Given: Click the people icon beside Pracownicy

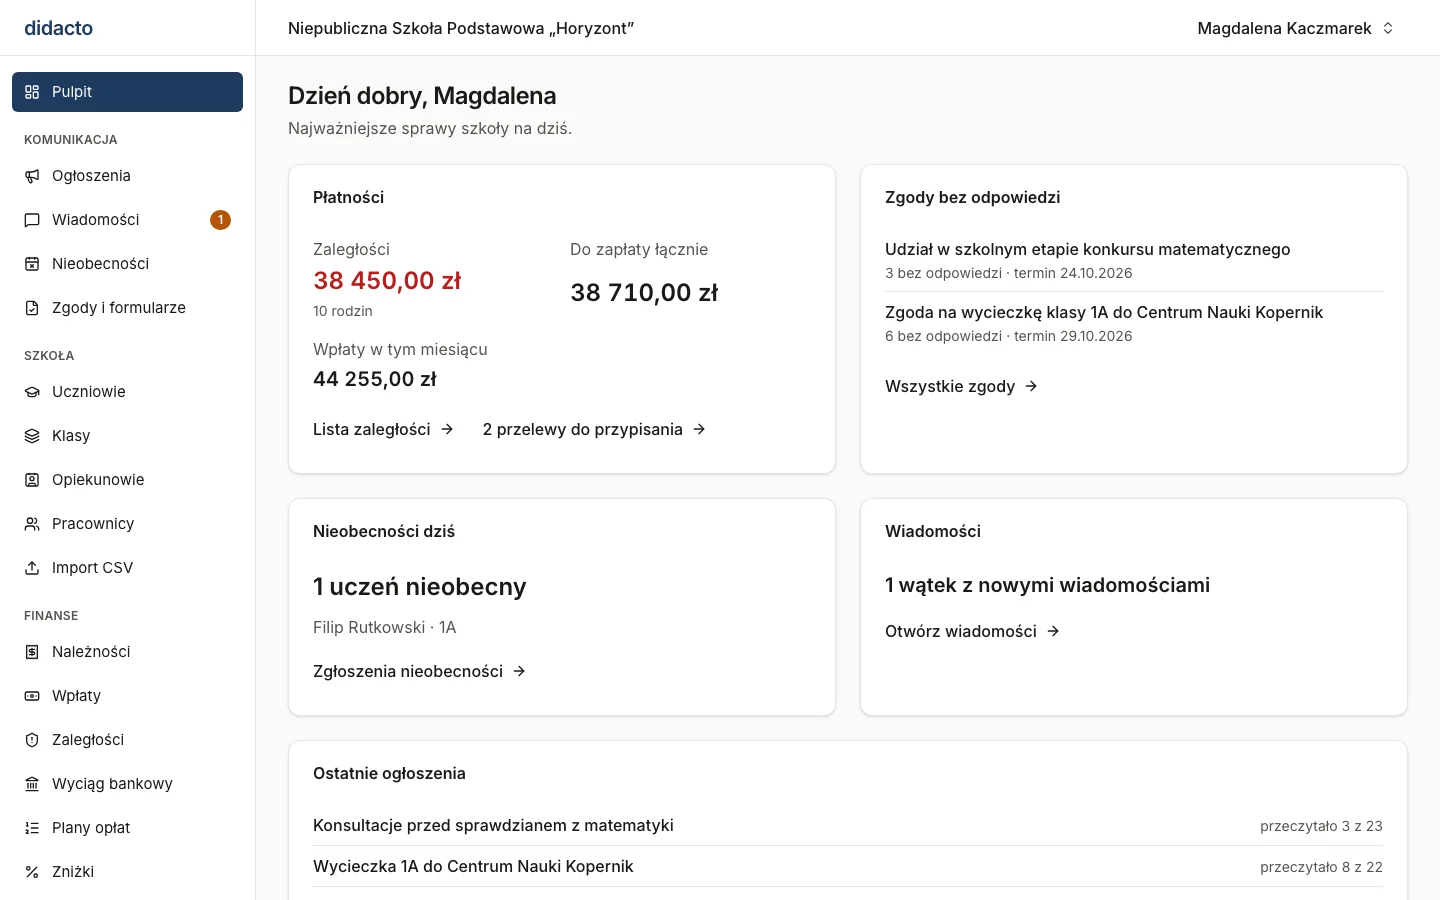Looking at the screenshot, I should pyautogui.click(x=32, y=524).
